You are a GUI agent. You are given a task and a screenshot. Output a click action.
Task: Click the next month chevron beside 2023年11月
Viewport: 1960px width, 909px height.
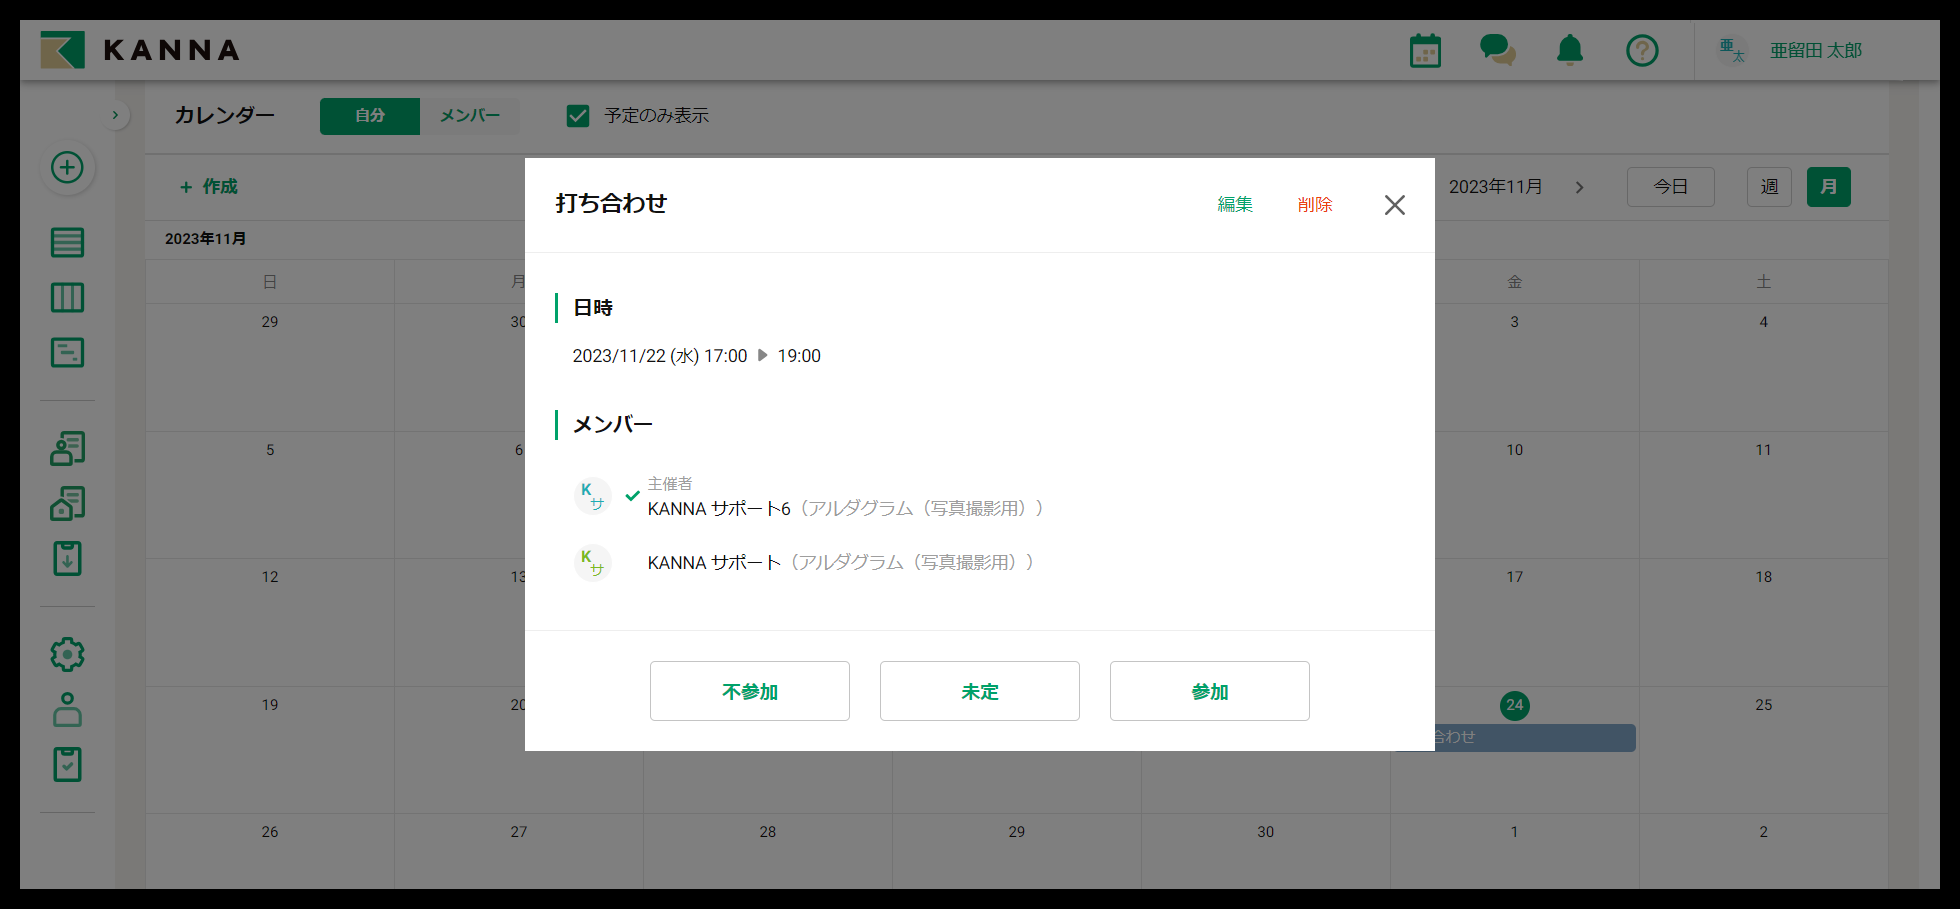(x=1581, y=187)
